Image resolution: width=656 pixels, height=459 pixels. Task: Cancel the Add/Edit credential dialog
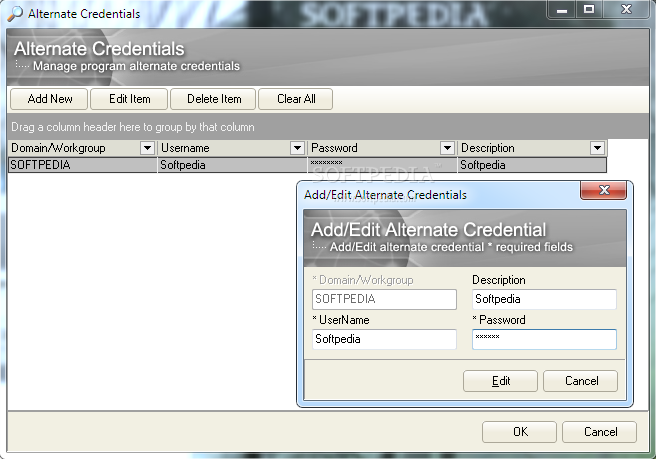pos(581,381)
